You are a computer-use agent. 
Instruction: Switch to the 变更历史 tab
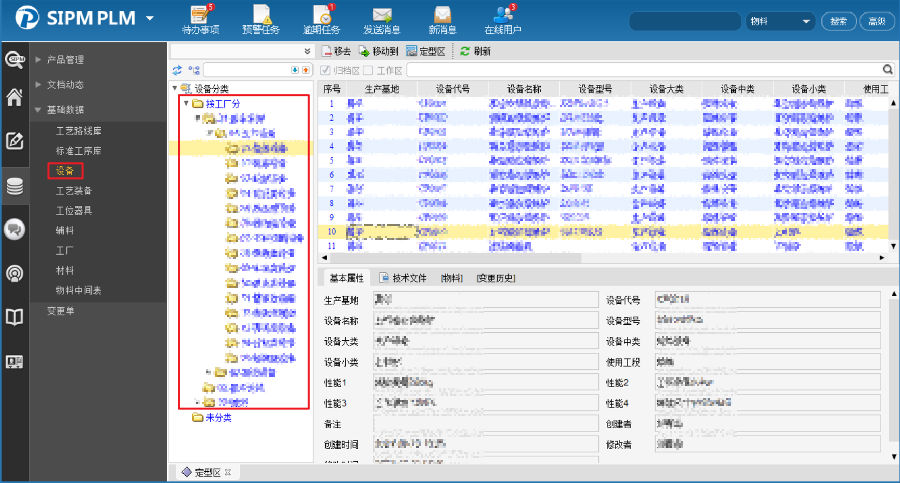(495, 277)
